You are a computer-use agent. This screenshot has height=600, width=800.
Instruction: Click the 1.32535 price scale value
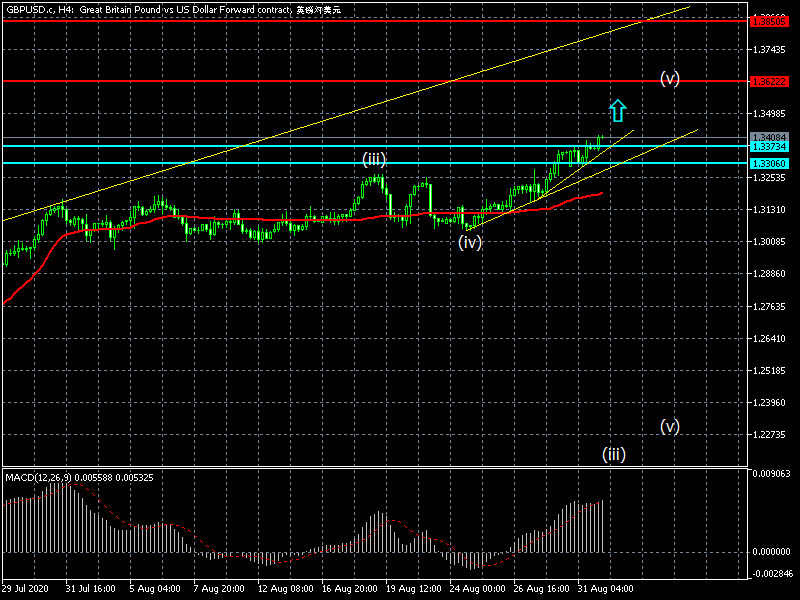(769, 178)
